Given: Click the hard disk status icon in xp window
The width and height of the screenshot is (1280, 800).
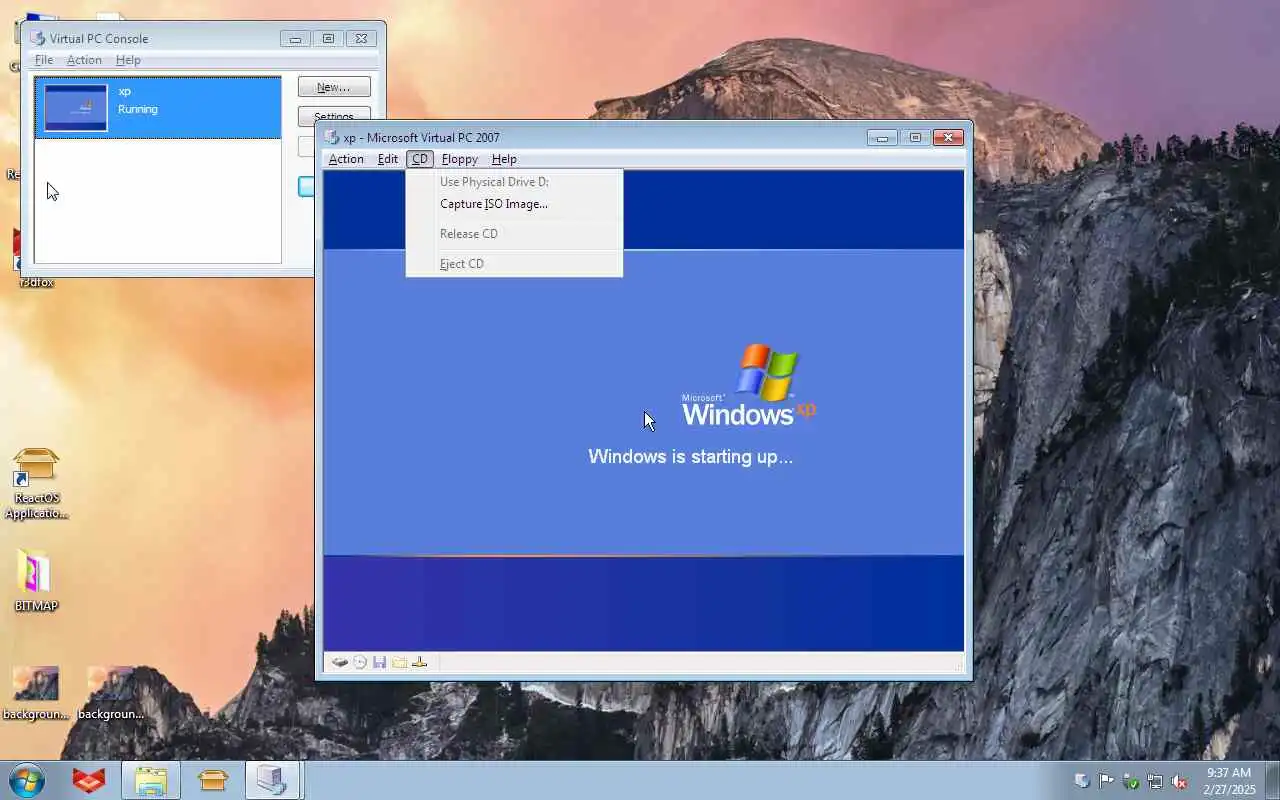Looking at the screenshot, I should point(340,662).
